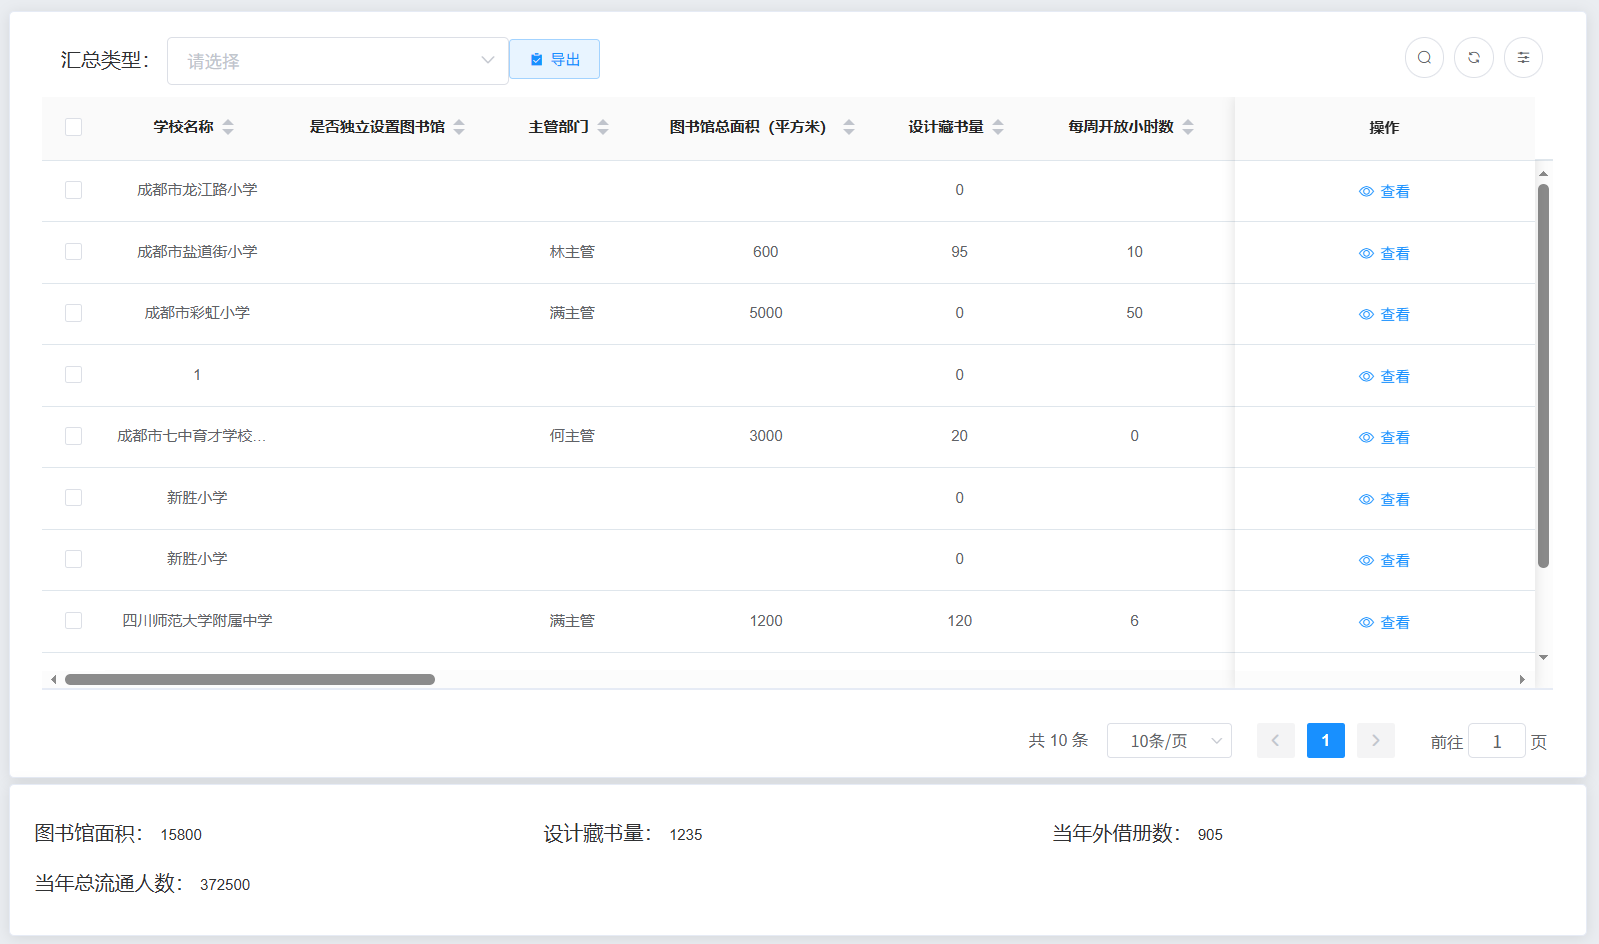
Task: Toggle the select-all header checkbox
Action: 73,127
